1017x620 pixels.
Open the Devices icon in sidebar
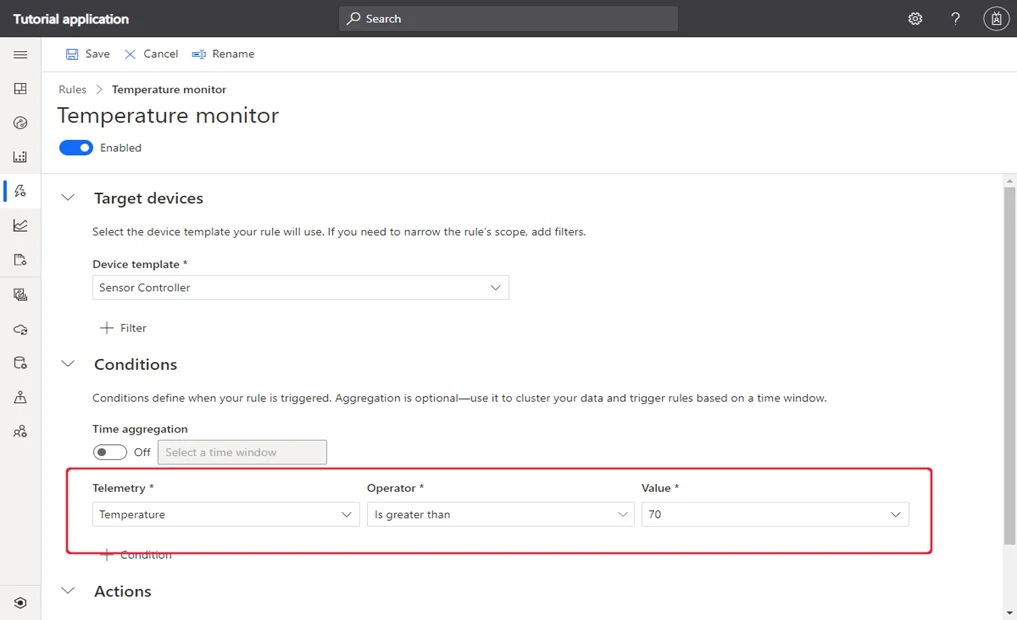pos(20,123)
